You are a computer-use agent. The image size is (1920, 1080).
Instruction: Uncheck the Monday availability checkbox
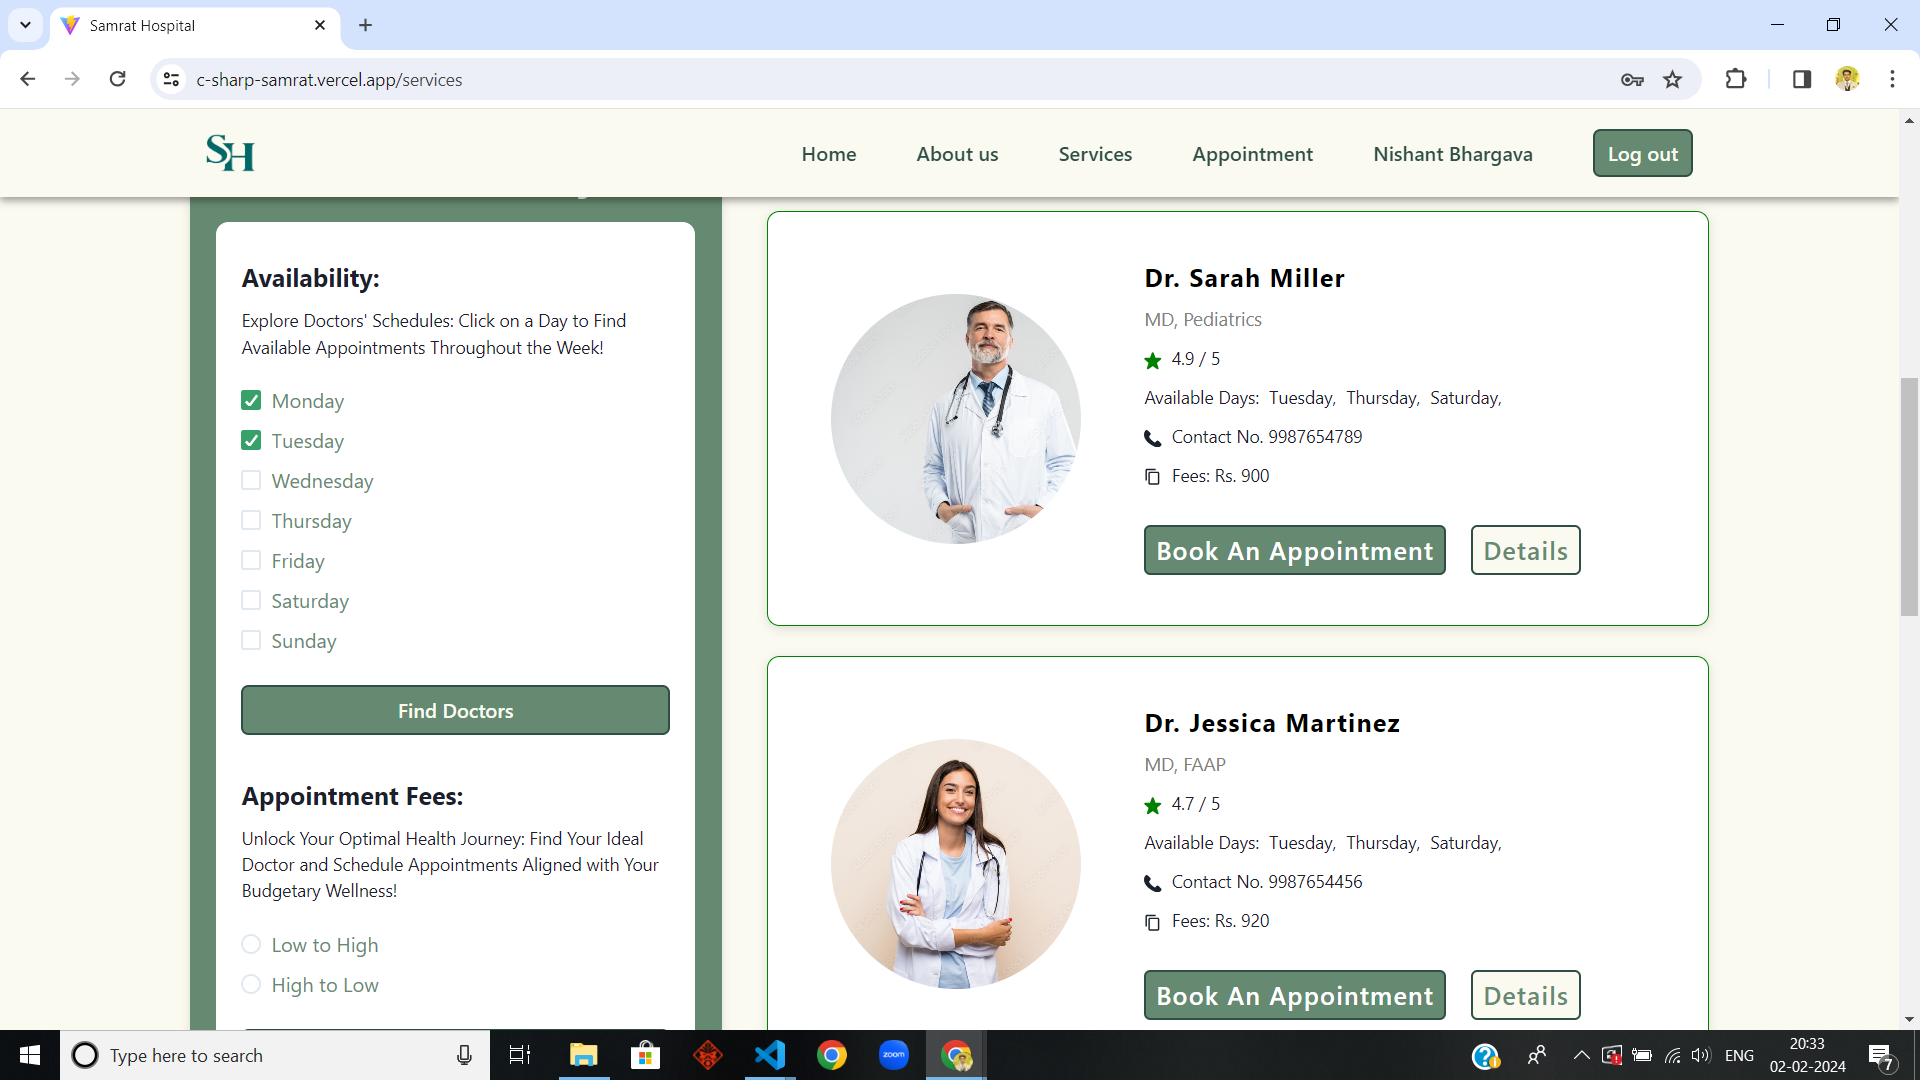(x=251, y=401)
